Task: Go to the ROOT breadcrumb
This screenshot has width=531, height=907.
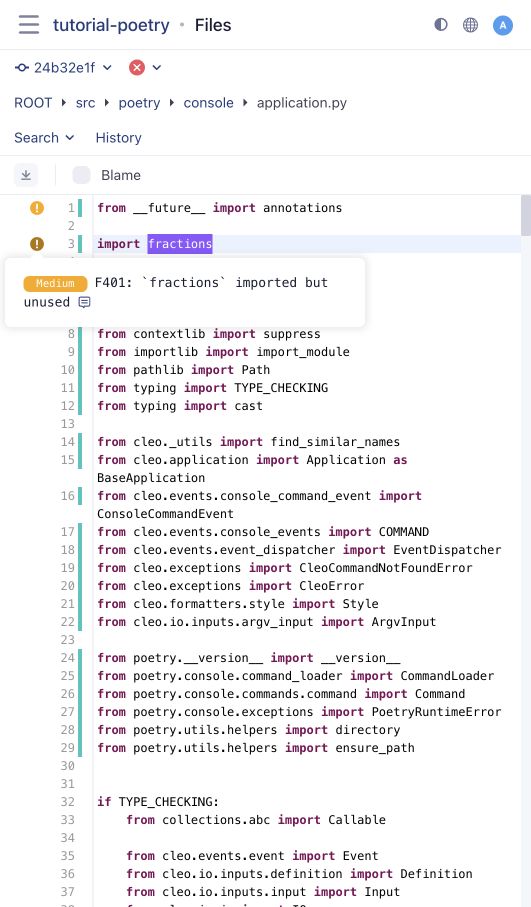Action: (x=33, y=103)
